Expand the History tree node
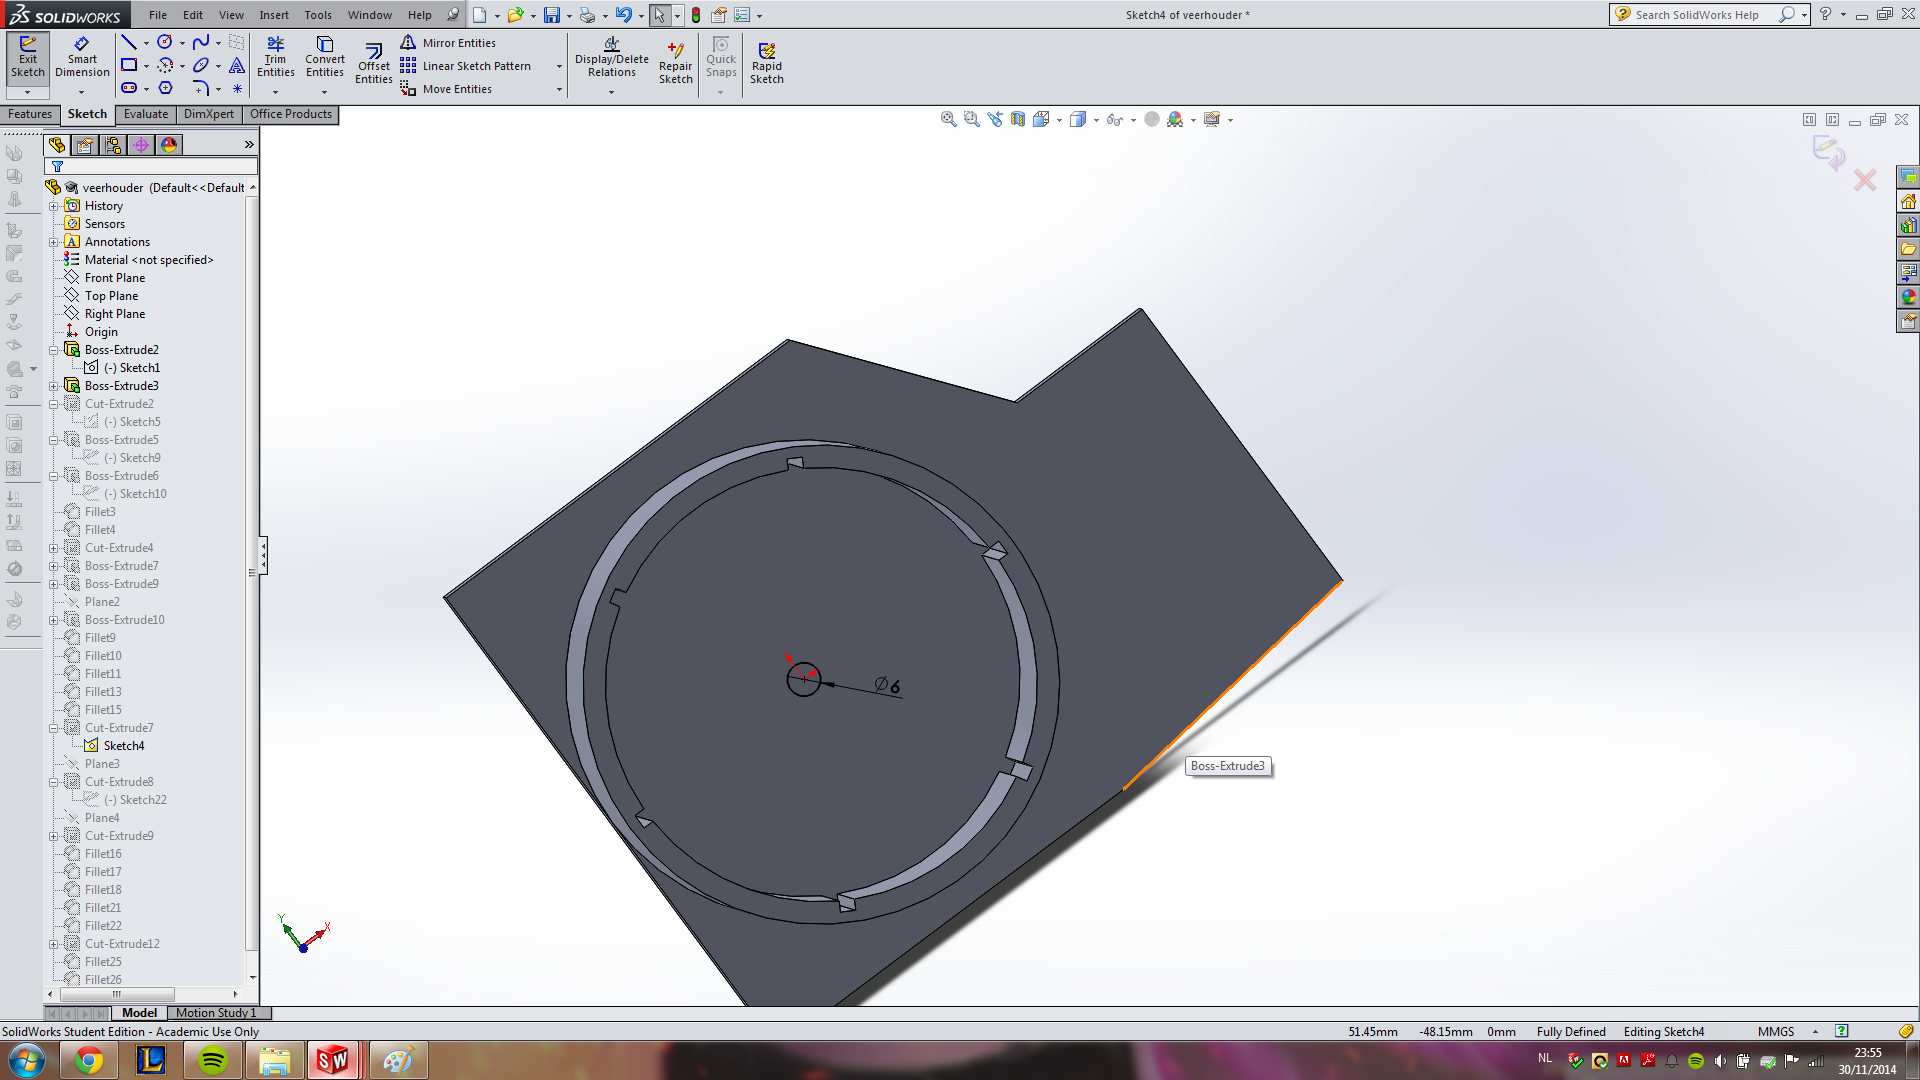The height and width of the screenshot is (1080, 1920). [54, 206]
